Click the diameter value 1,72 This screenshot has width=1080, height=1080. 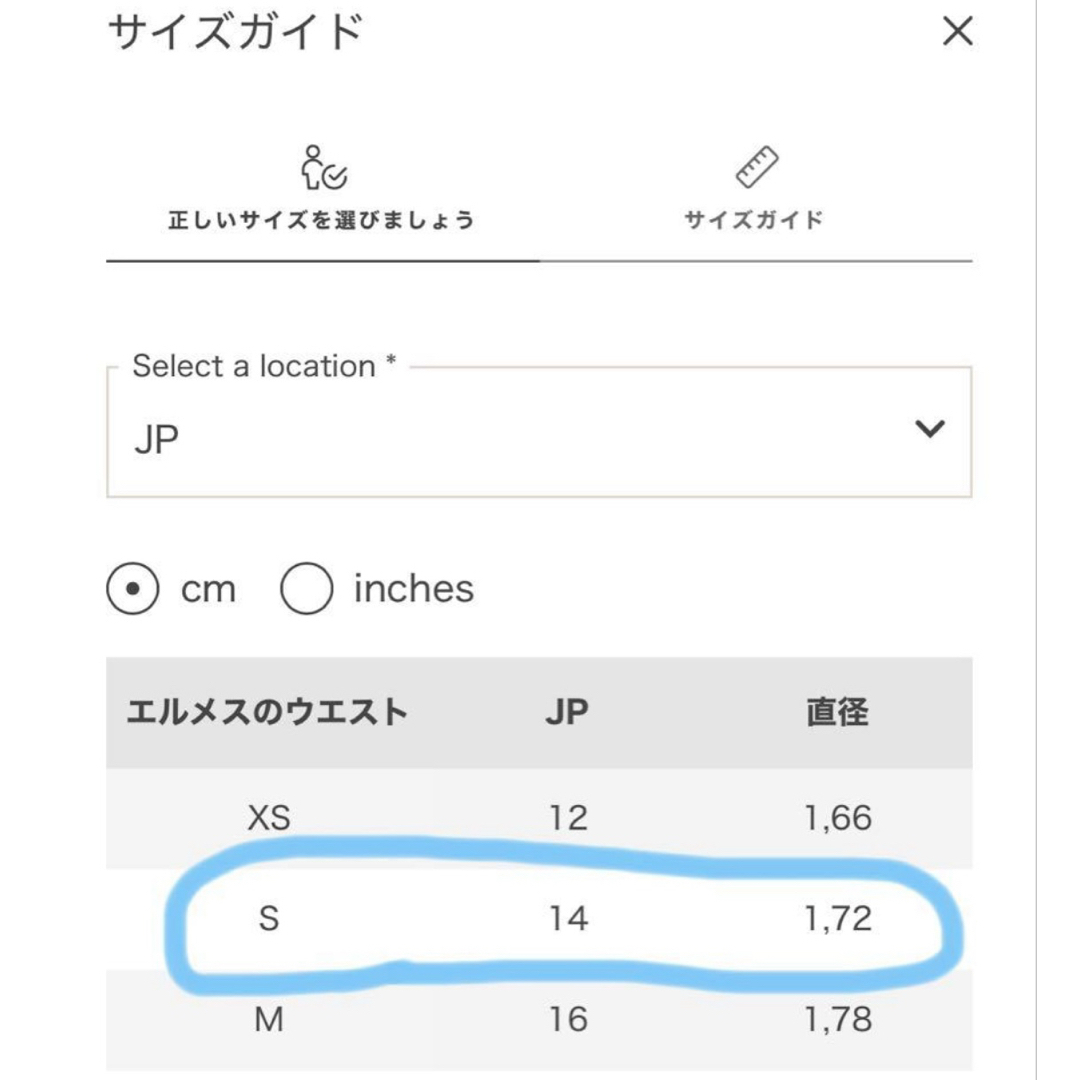(838, 919)
